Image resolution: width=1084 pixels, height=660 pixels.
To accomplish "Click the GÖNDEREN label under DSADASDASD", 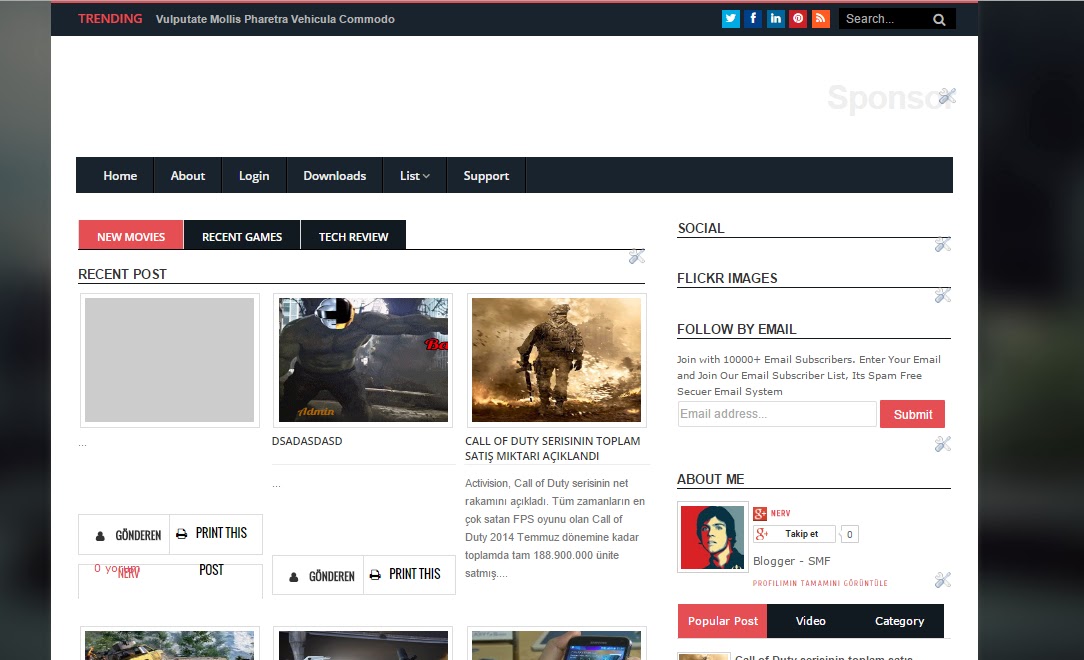I will (332, 576).
